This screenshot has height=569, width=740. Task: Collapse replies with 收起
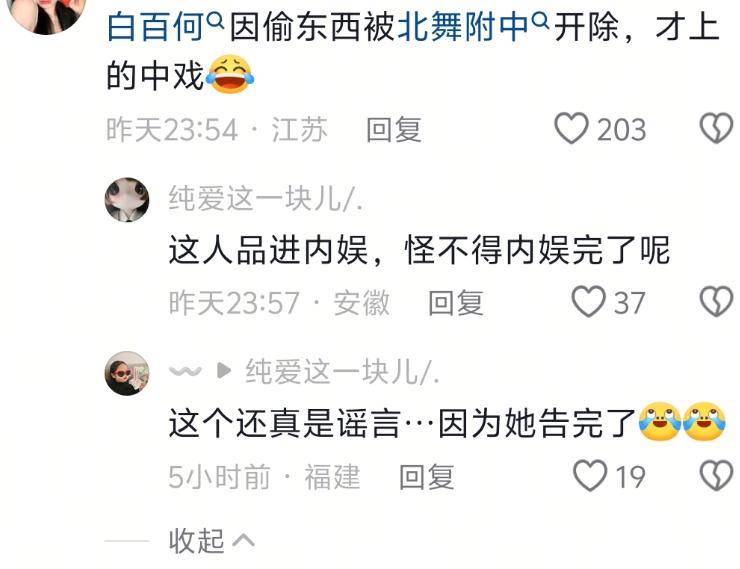pos(211,541)
